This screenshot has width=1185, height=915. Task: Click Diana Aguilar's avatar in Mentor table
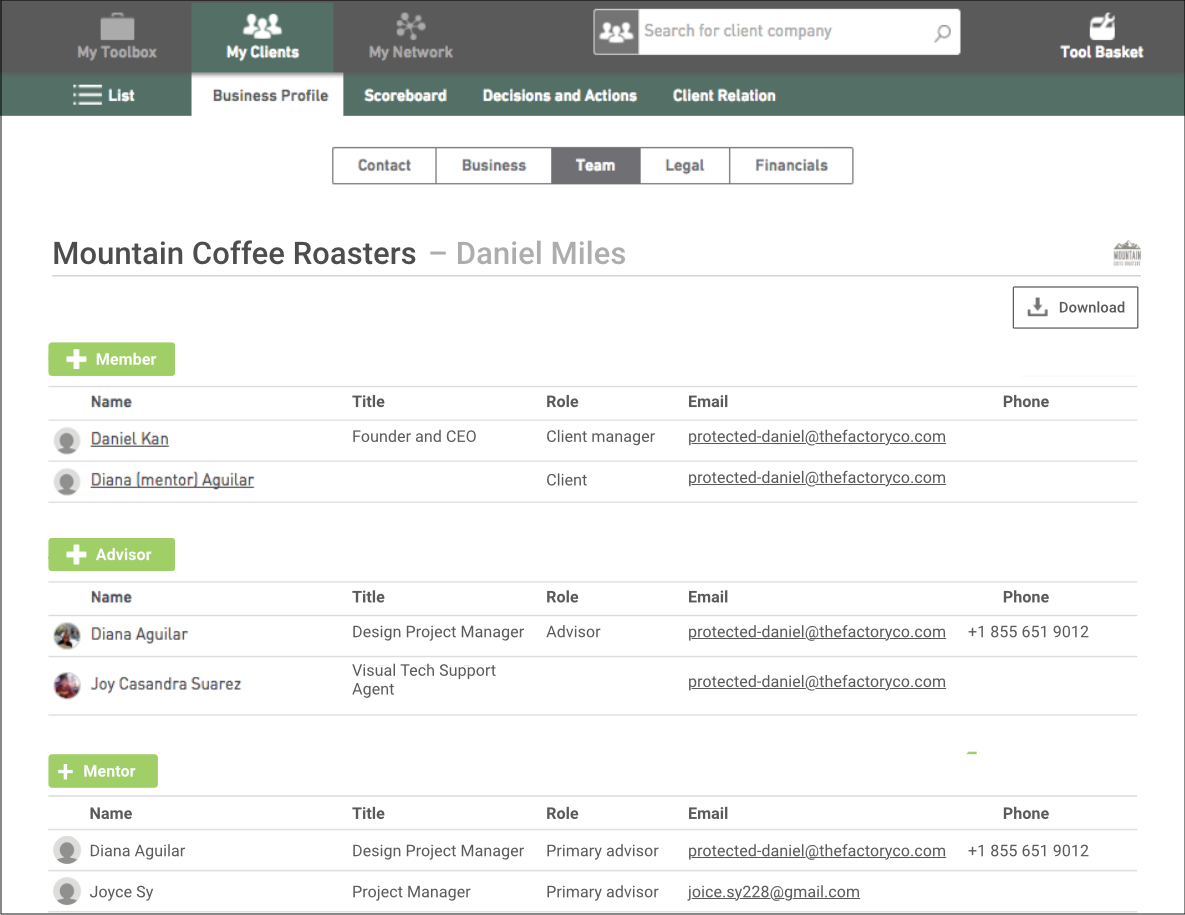pos(67,851)
